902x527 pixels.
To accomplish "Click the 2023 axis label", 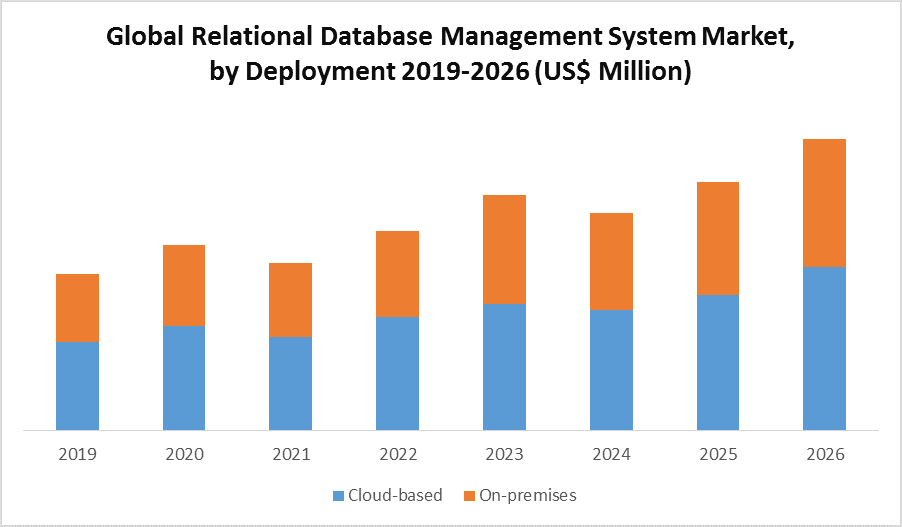I will 504,454.
